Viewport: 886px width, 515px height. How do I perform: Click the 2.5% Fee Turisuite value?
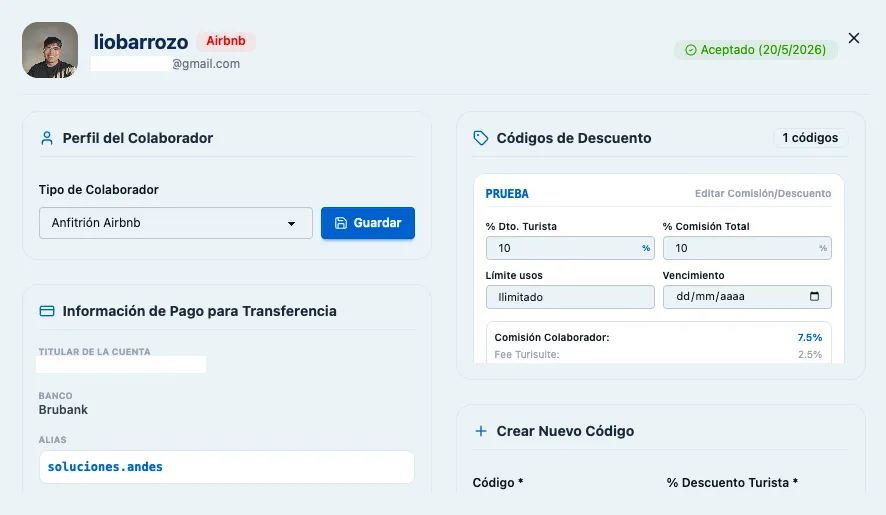(x=810, y=354)
